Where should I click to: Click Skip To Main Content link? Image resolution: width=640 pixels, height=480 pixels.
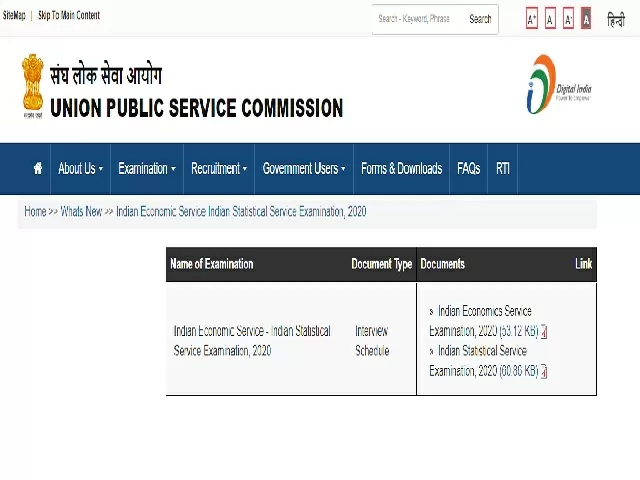point(69,16)
